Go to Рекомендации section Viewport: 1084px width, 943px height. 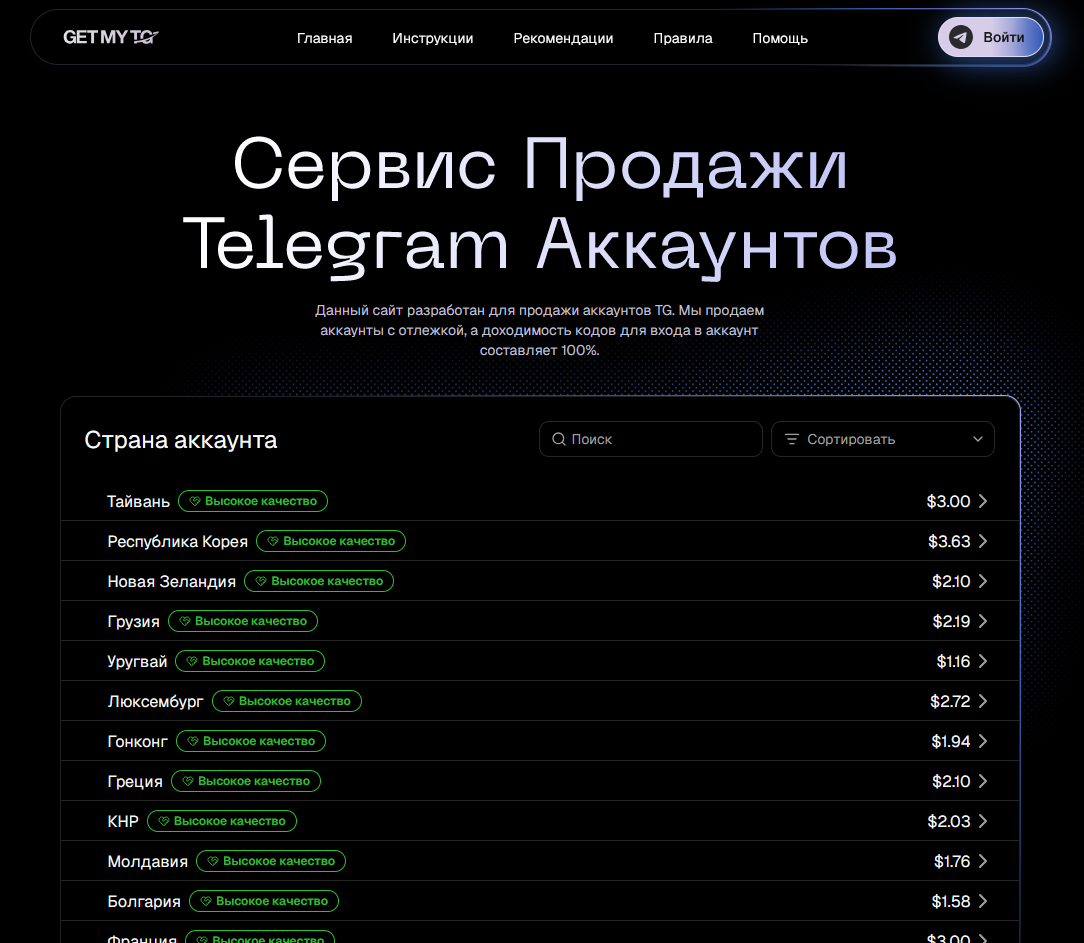click(563, 38)
